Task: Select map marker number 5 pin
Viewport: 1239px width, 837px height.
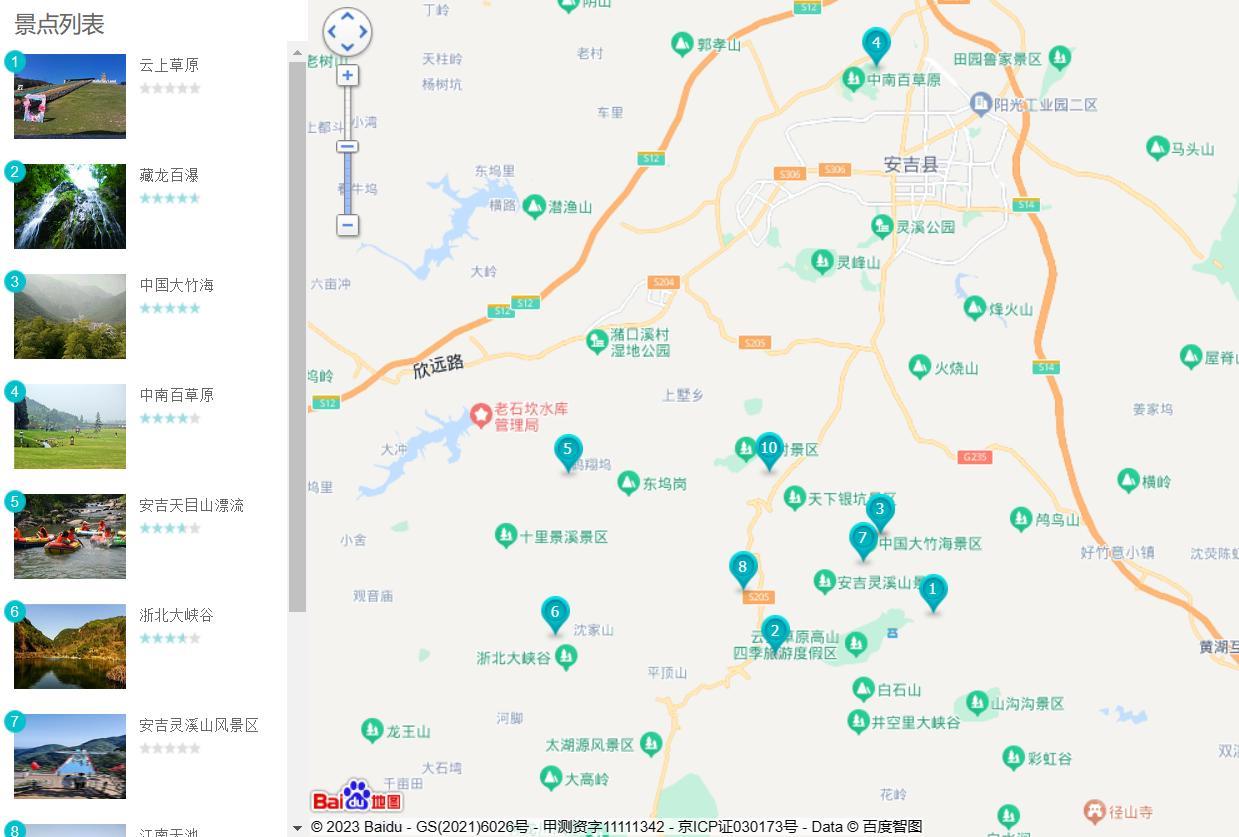Action: tap(568, 451)
